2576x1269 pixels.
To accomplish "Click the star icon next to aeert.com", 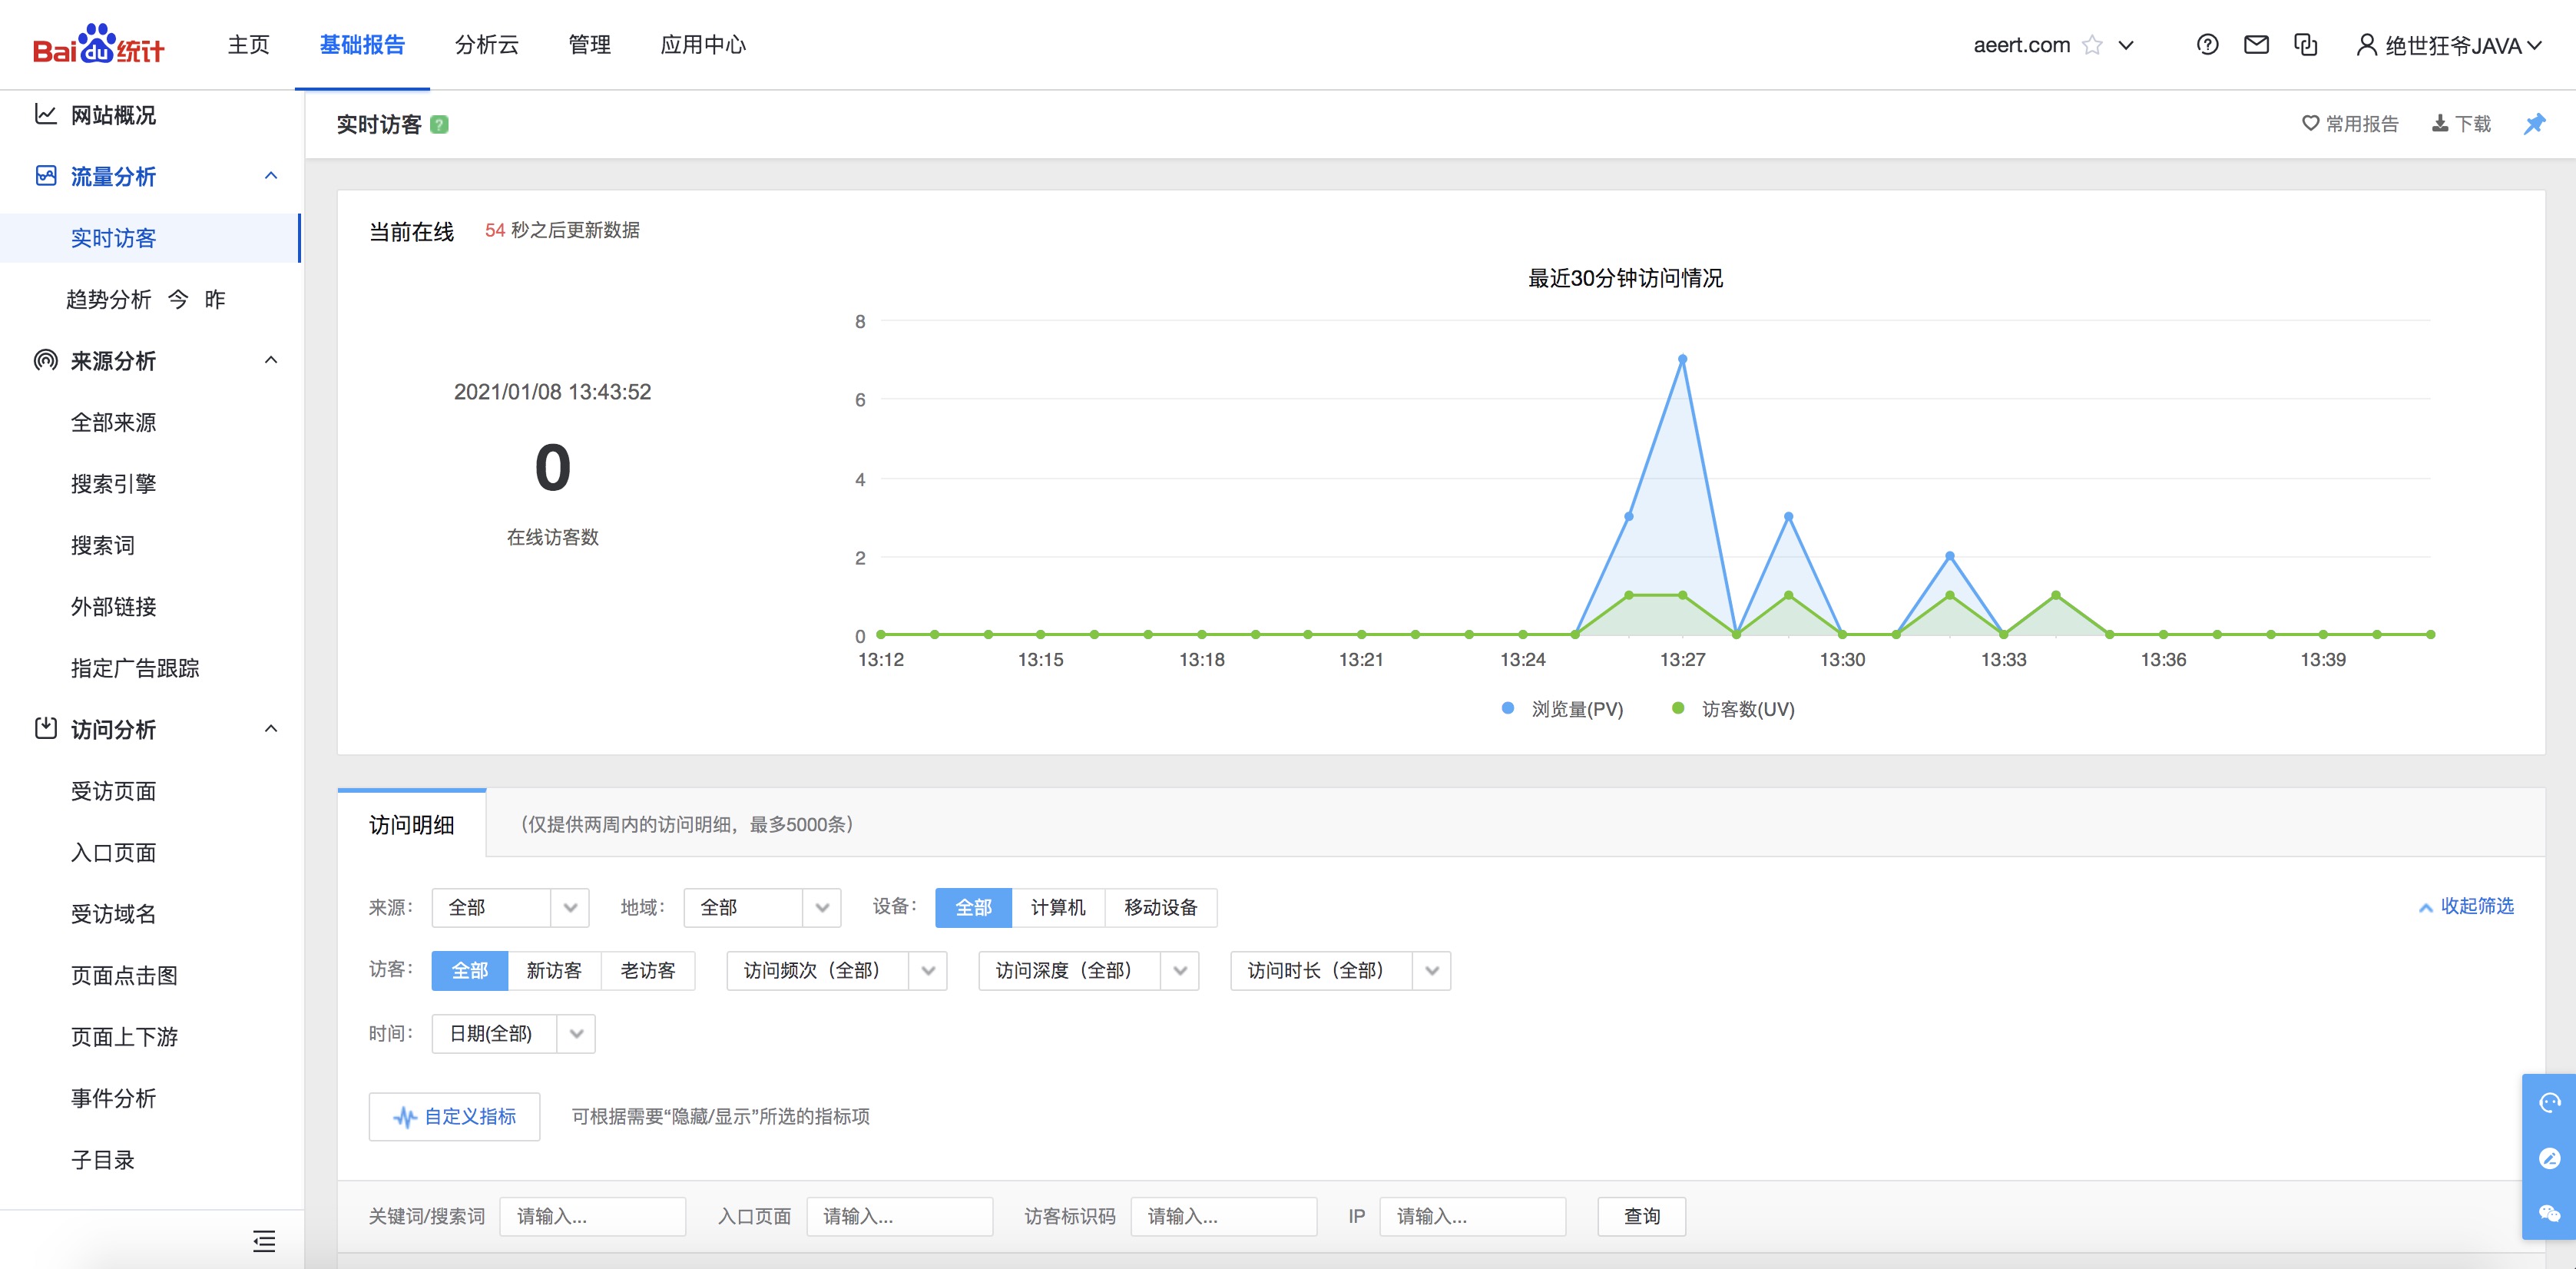I will tap(2092, 45).
